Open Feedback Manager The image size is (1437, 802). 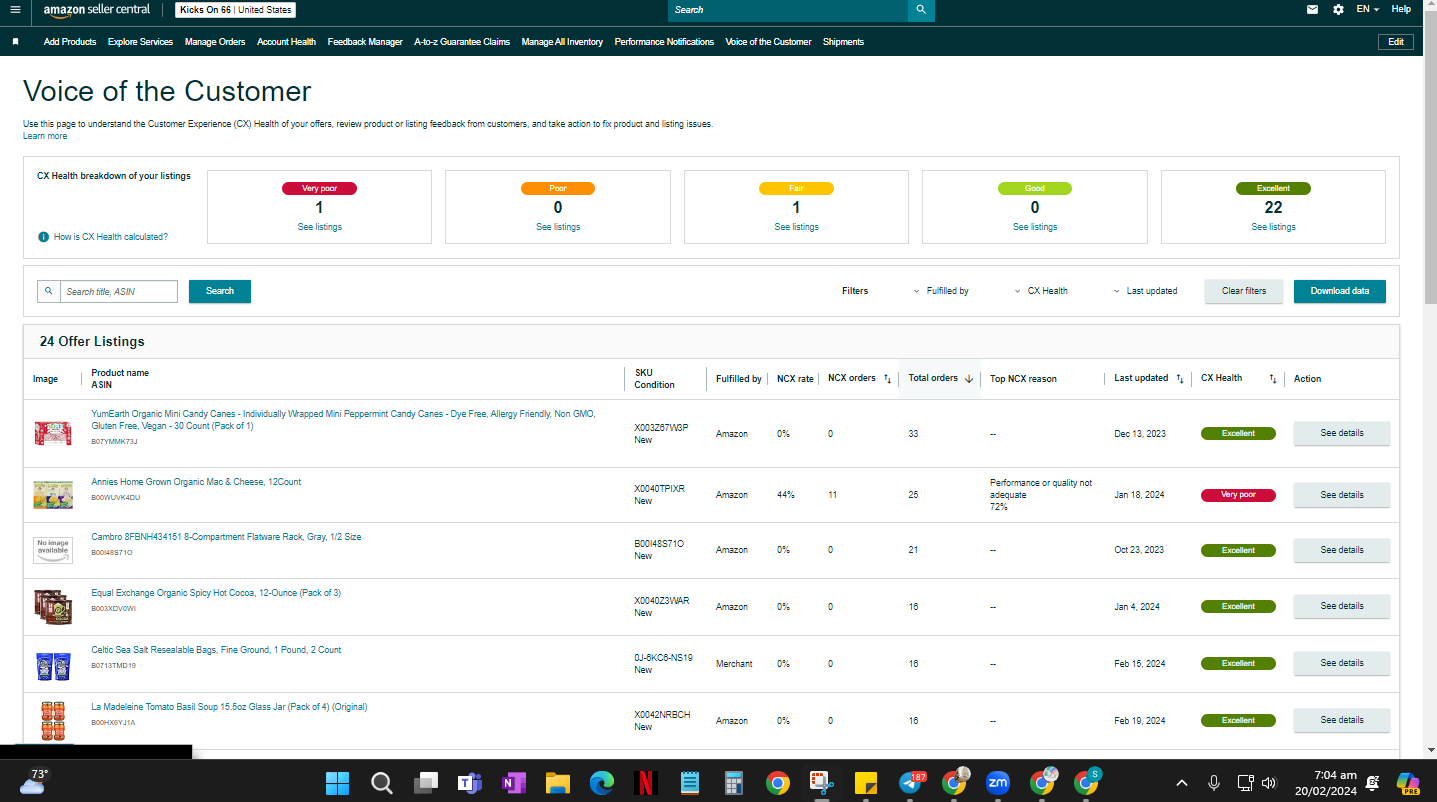(365, 42)
